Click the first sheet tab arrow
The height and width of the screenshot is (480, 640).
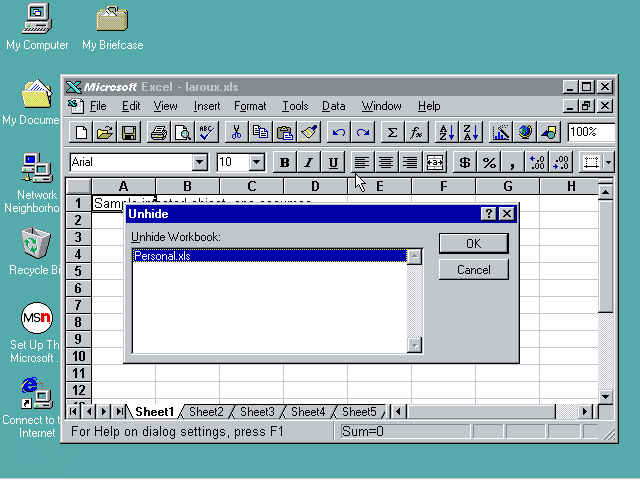(x=73, y=411)
